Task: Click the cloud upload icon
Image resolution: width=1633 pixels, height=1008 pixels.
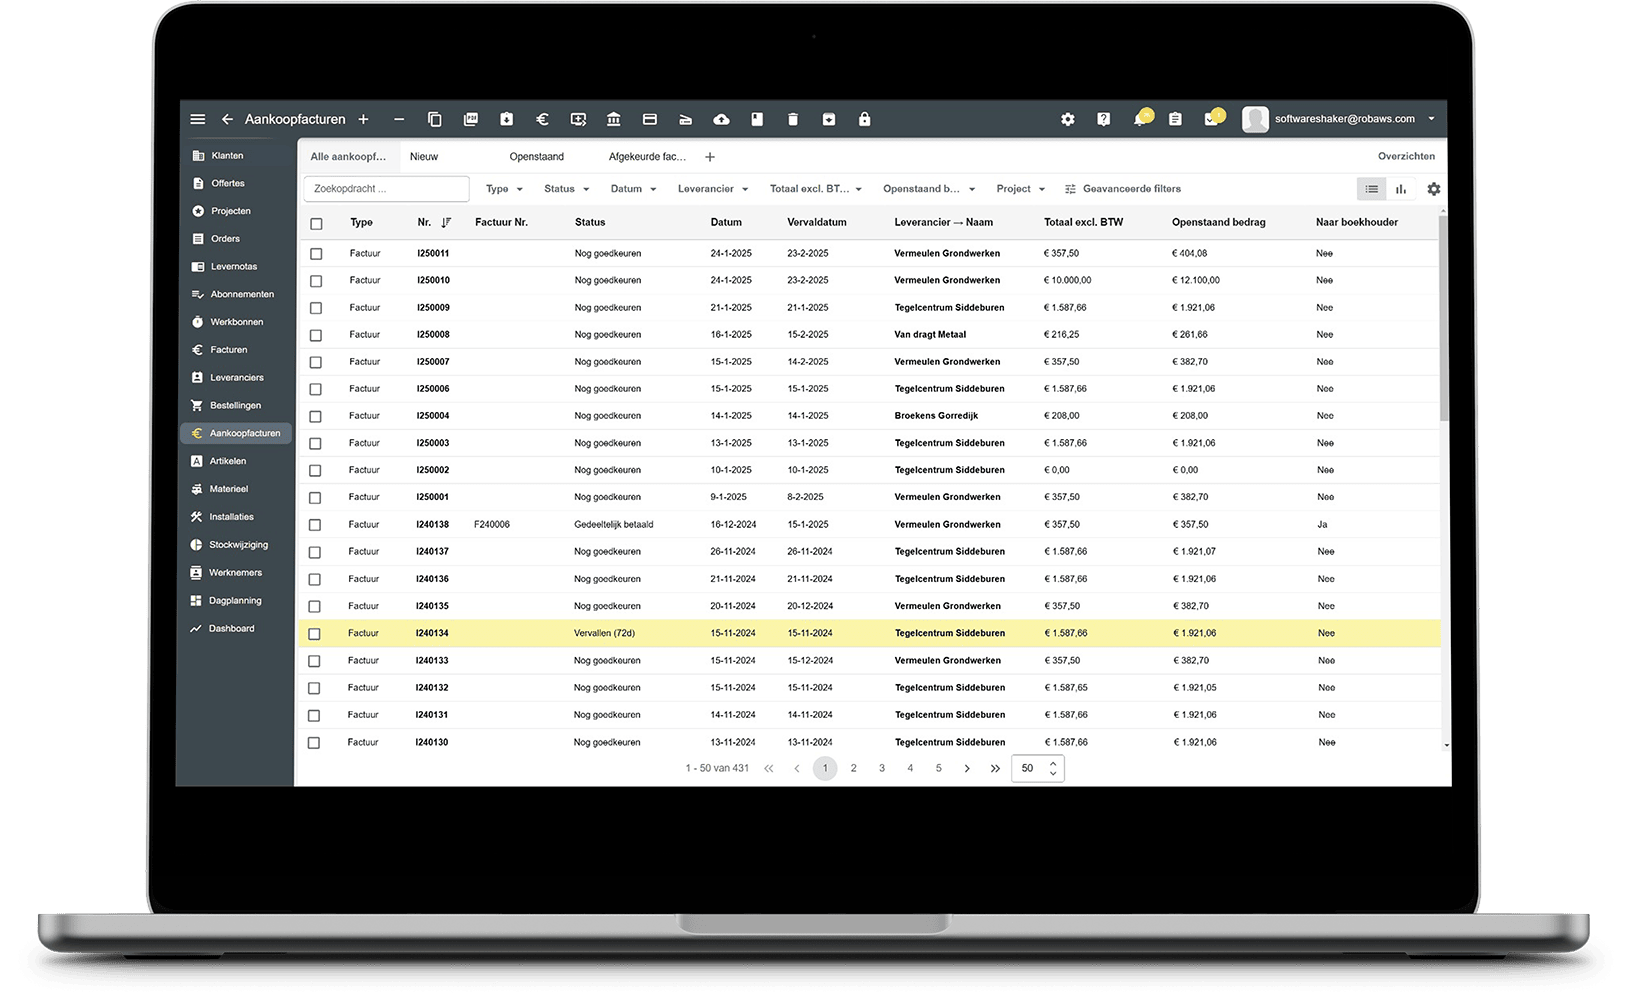Action: (721, 119)
